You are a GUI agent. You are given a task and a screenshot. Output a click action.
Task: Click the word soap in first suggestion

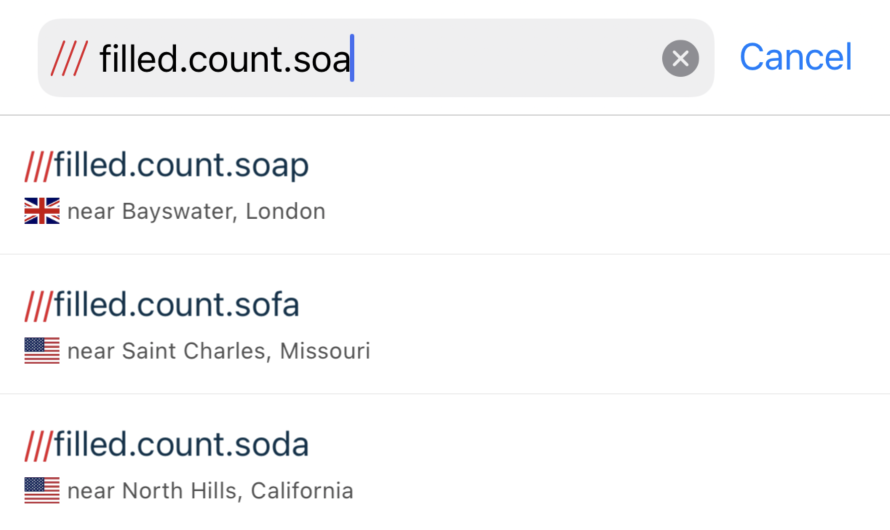click(272, 167)
